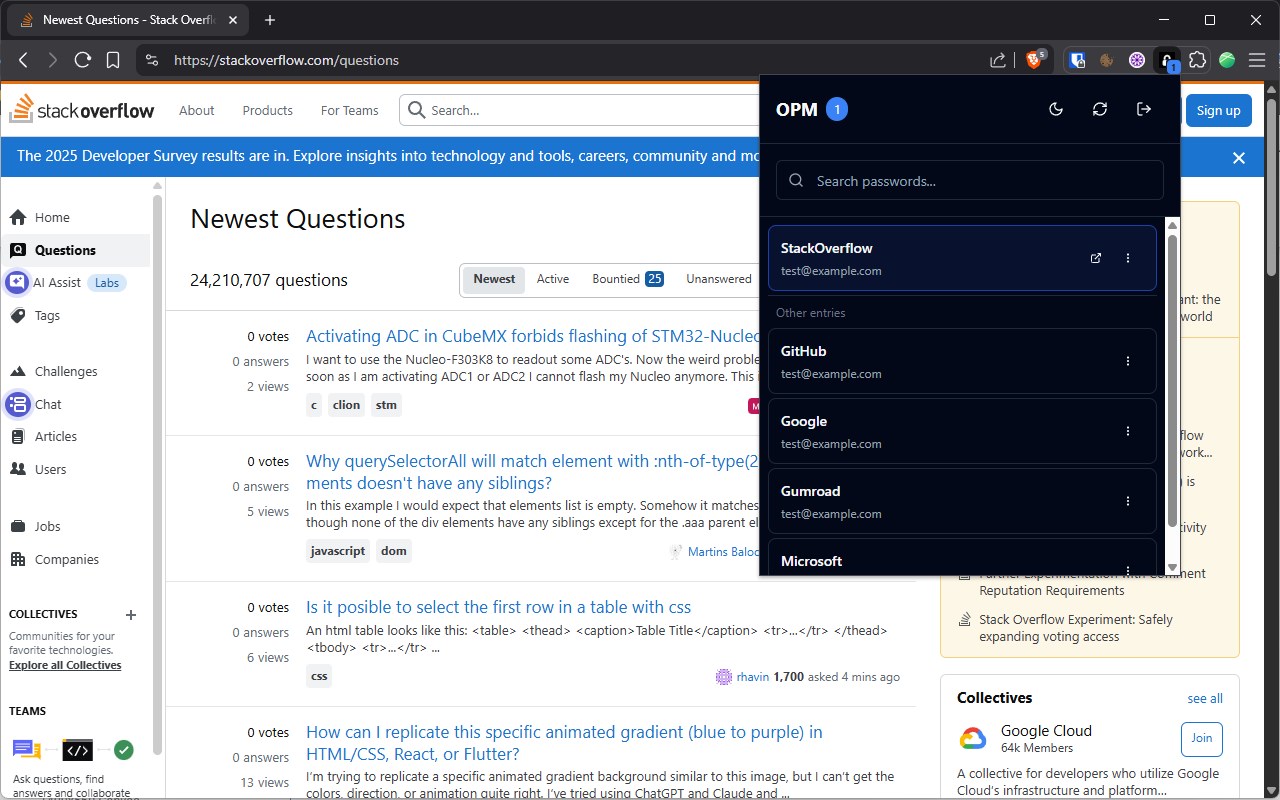Select the Google password entry

[962, 431]
